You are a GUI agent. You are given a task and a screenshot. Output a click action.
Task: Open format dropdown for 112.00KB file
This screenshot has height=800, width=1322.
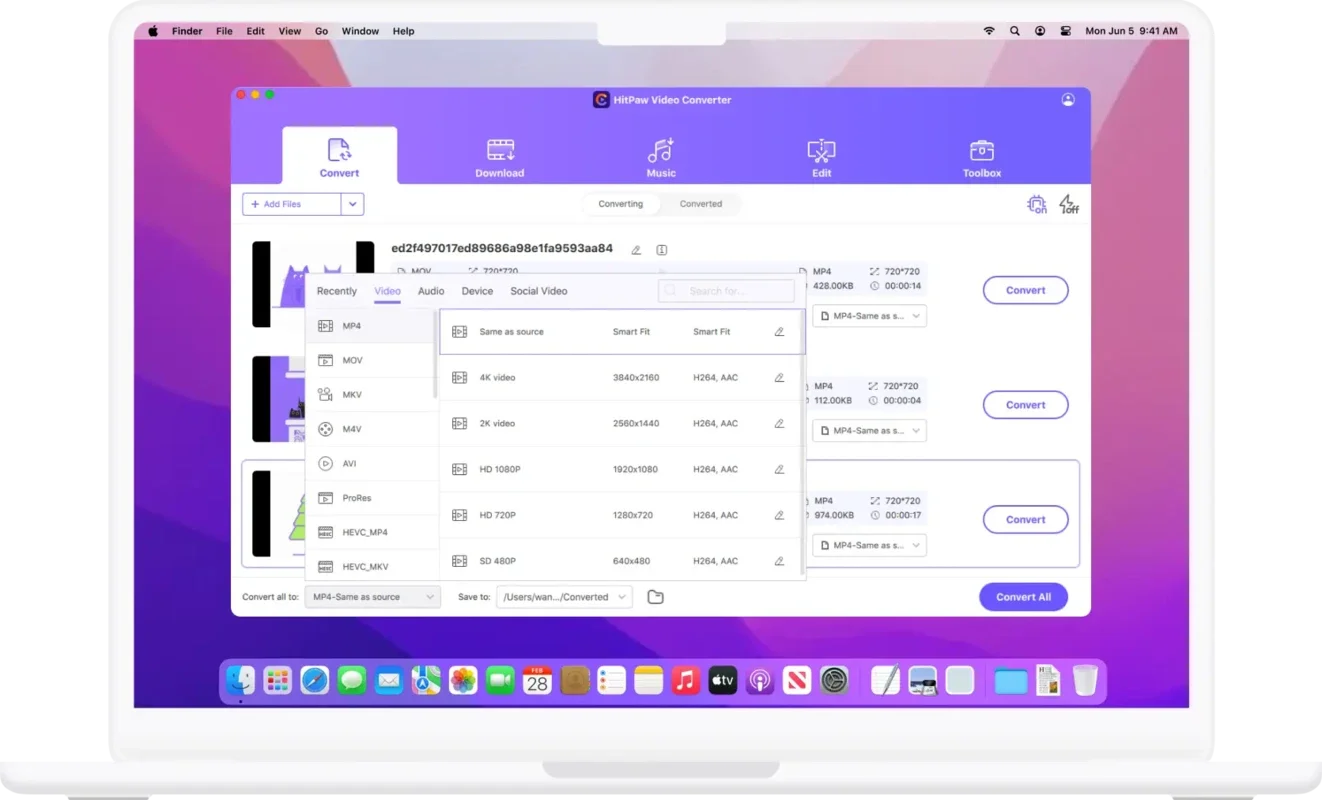coord(869,431)
